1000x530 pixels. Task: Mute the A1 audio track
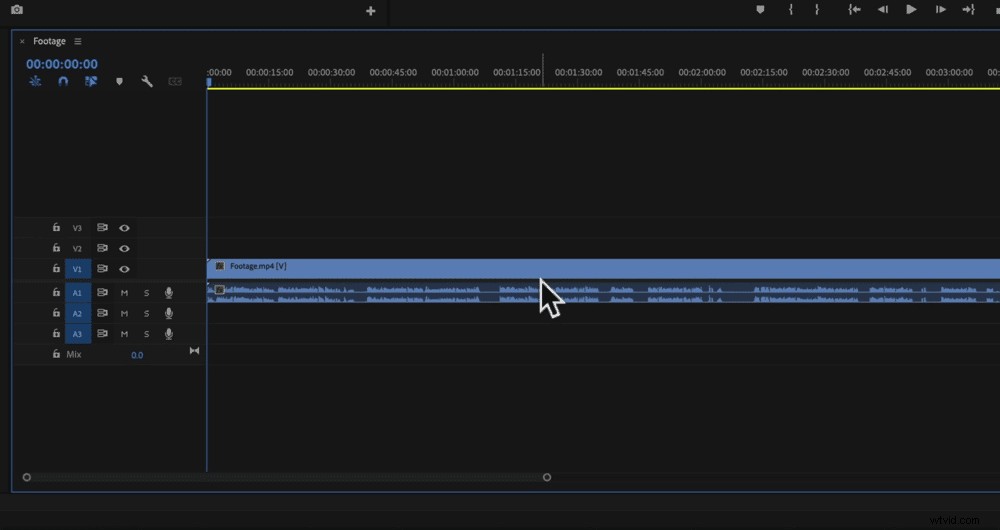[x=124, y=293]
